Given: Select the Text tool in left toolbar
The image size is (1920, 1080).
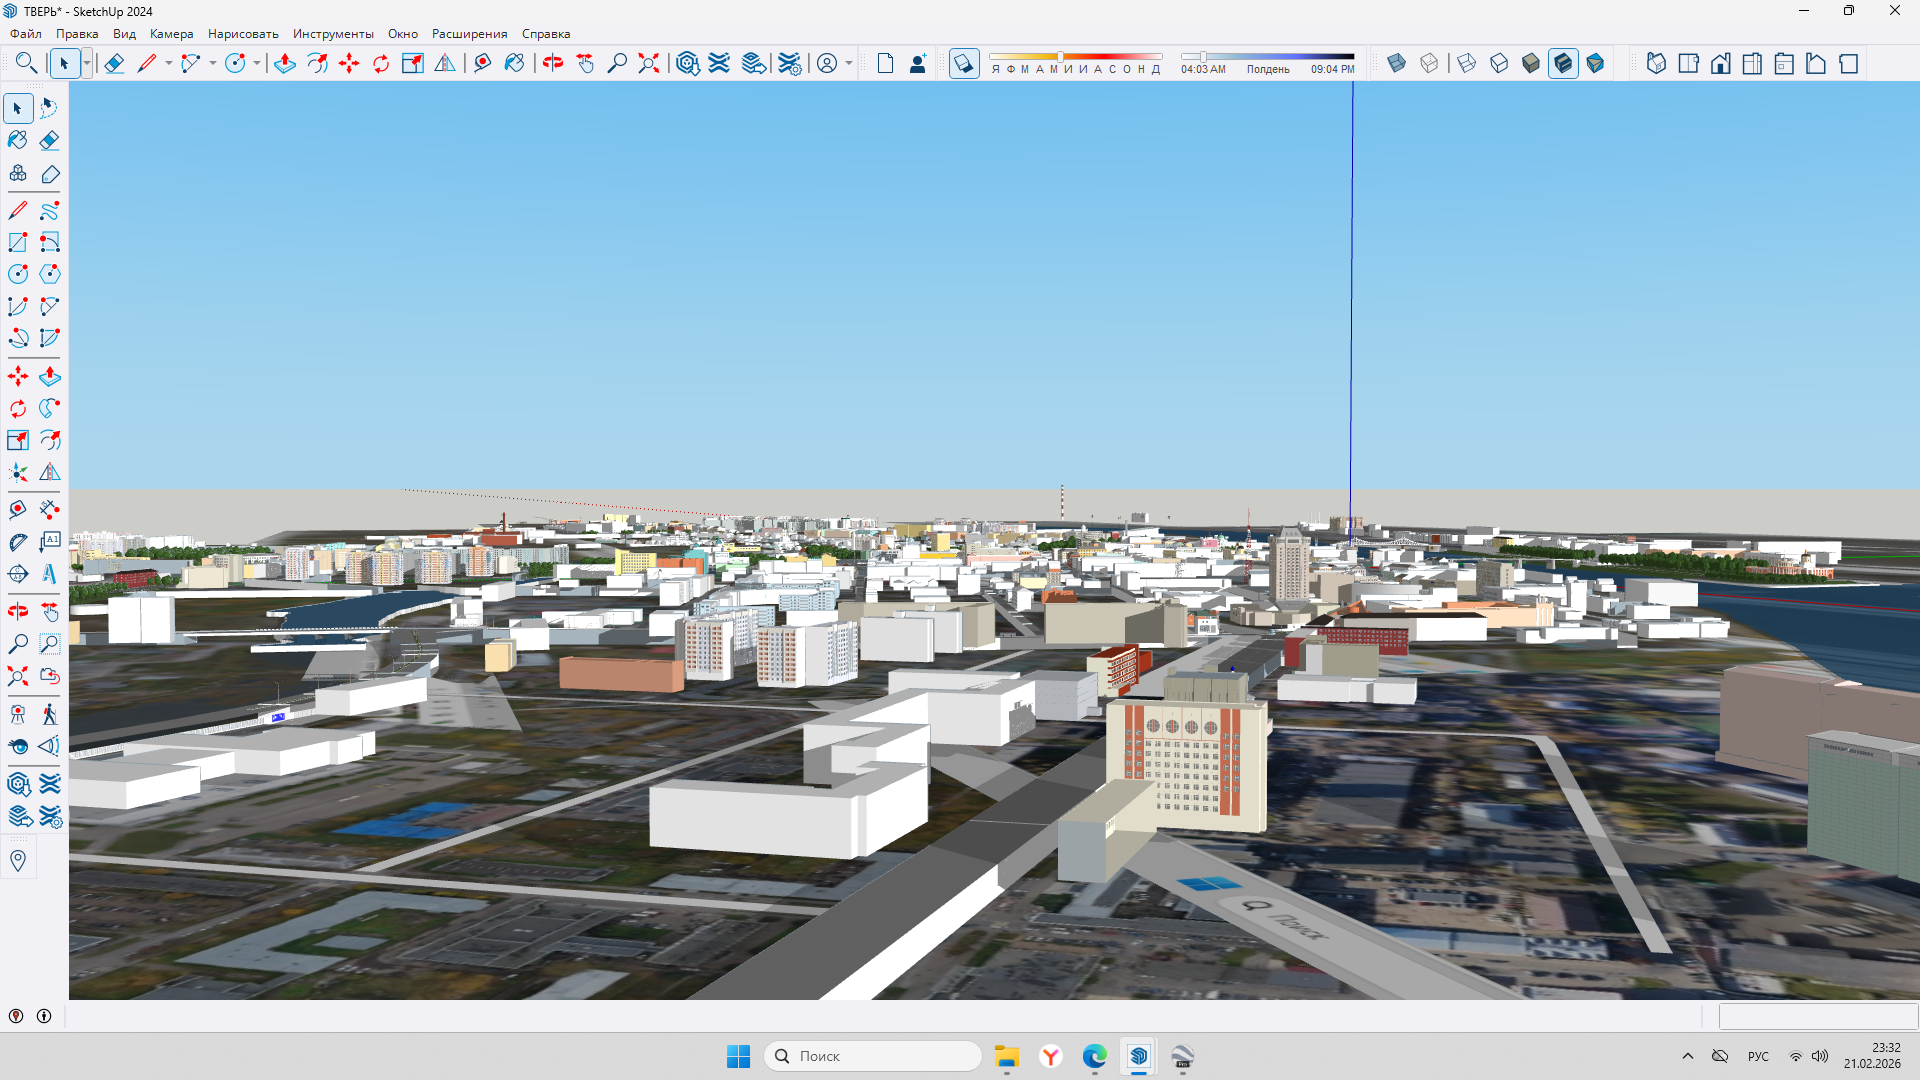Looking at the screenshot, I should click(50, 542).
